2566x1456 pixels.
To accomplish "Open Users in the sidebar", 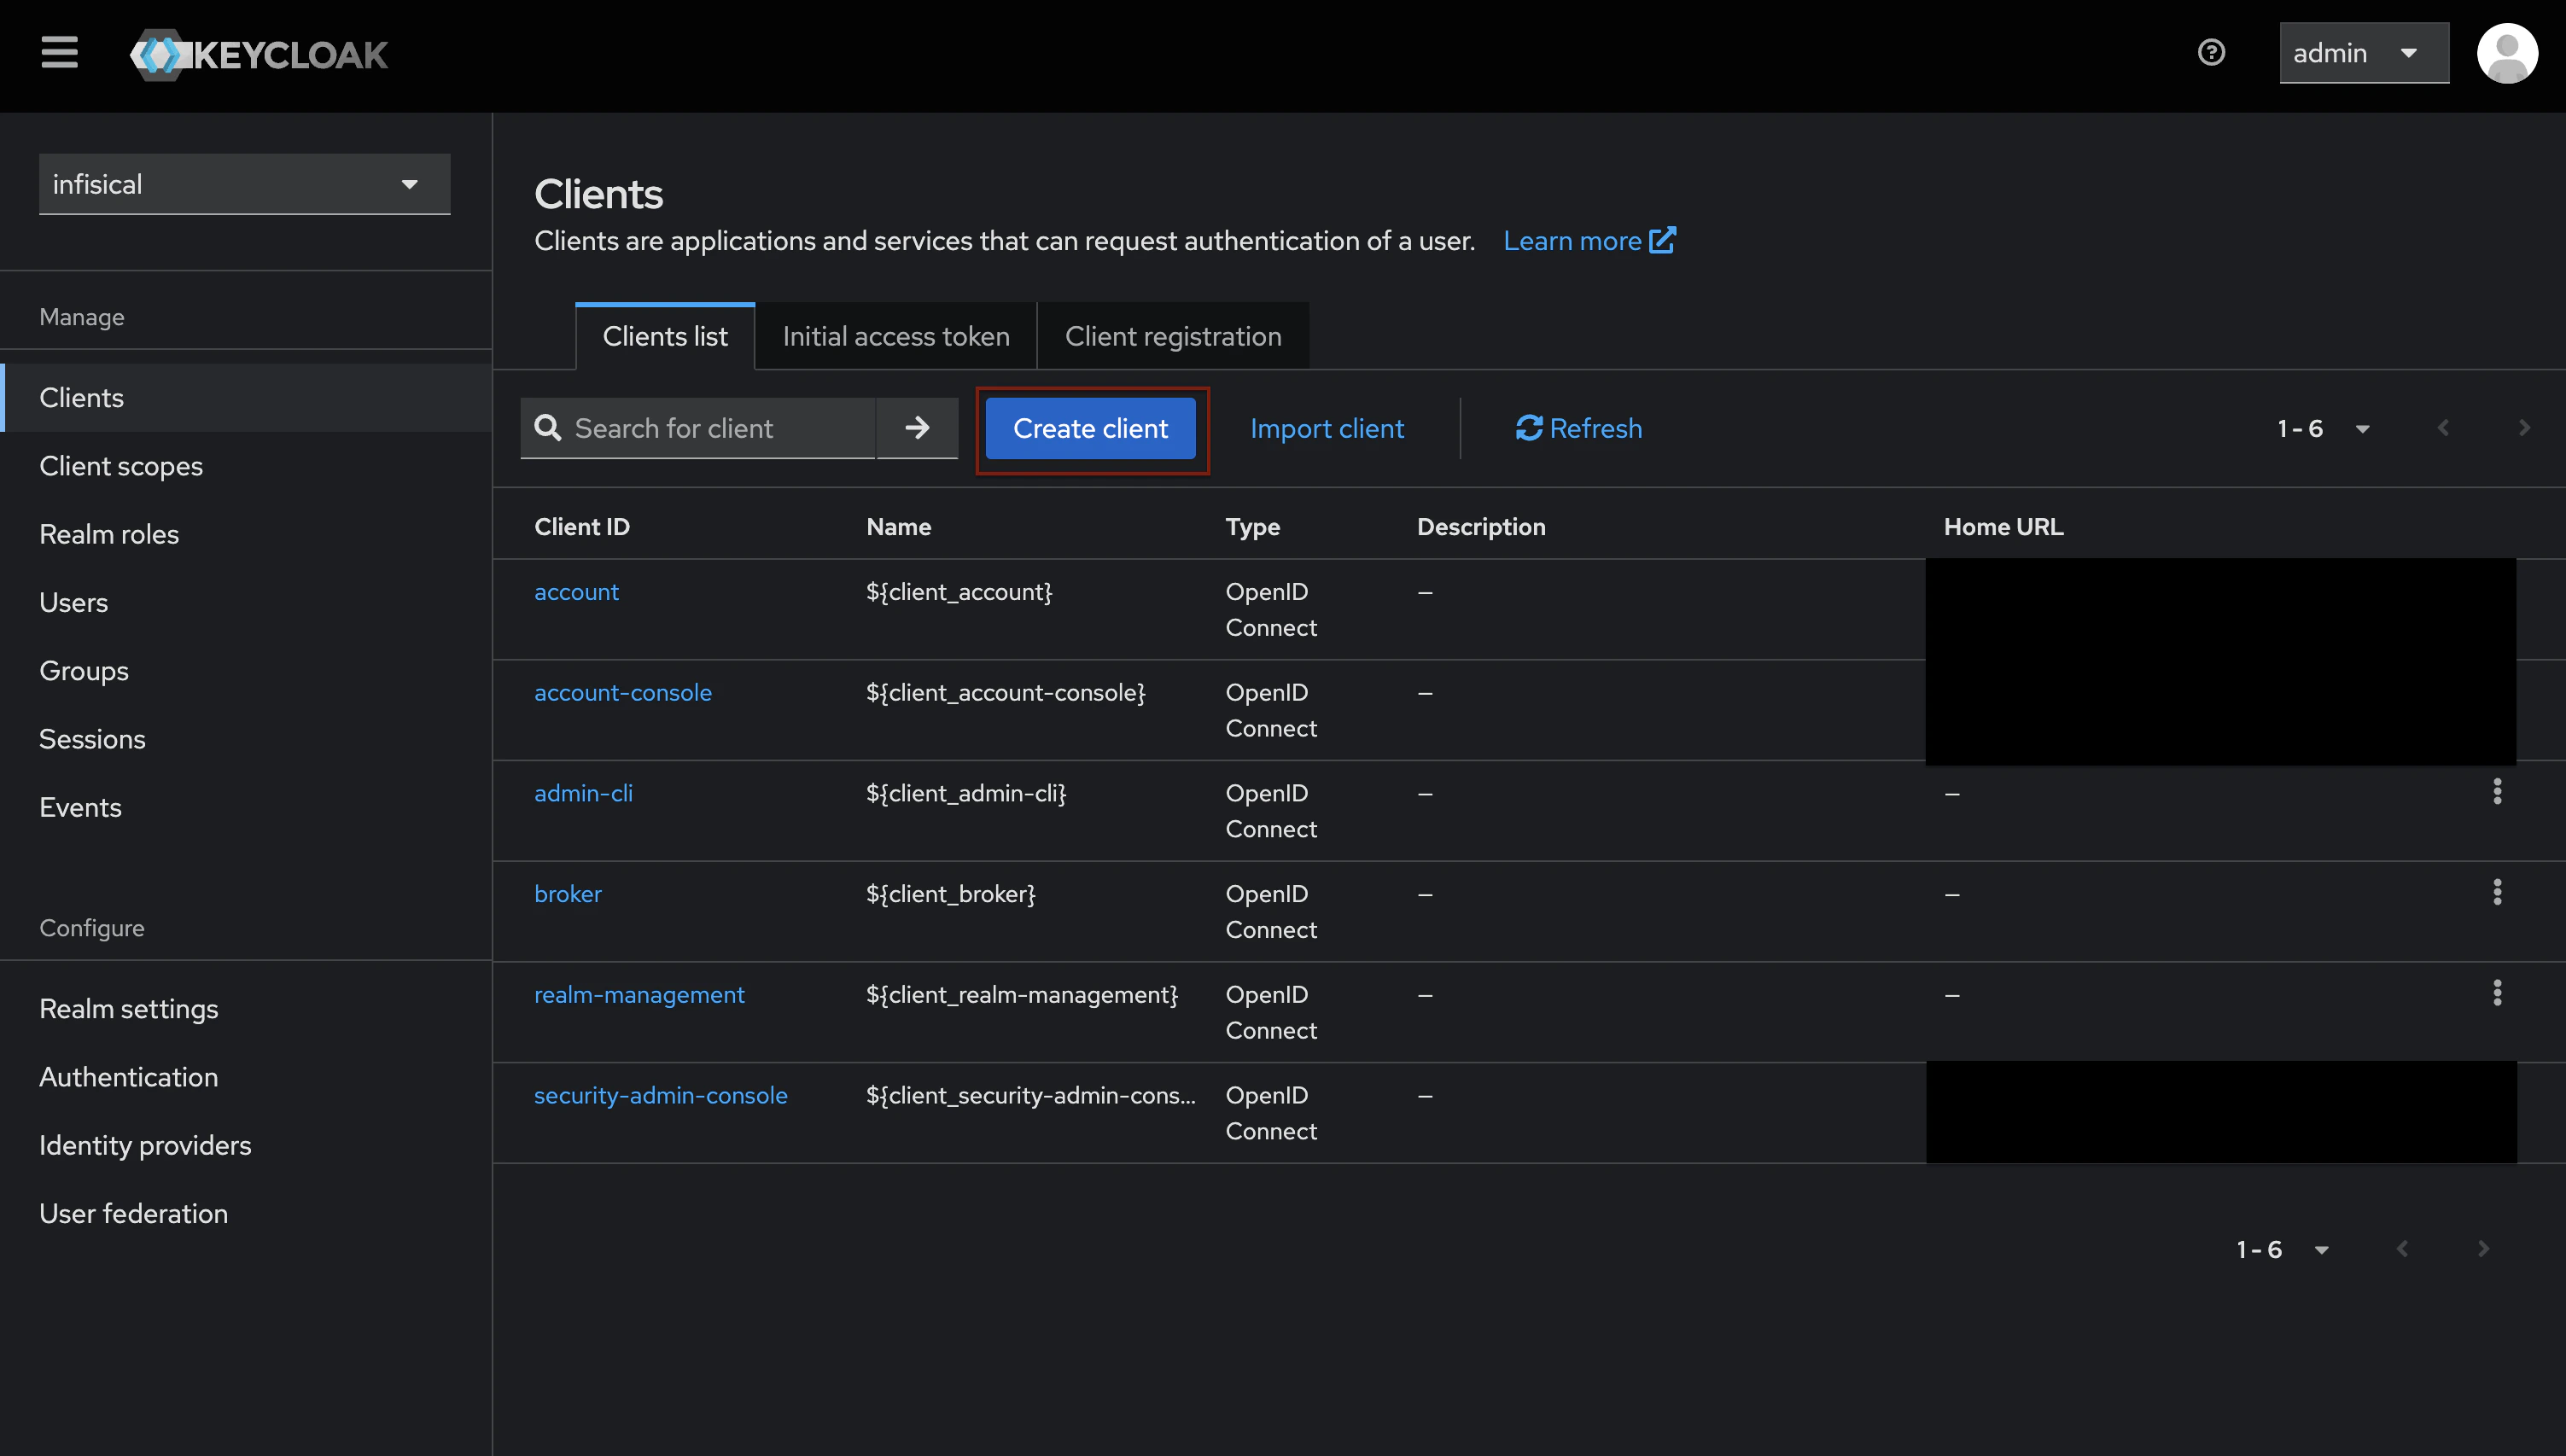I will [246, 603].
